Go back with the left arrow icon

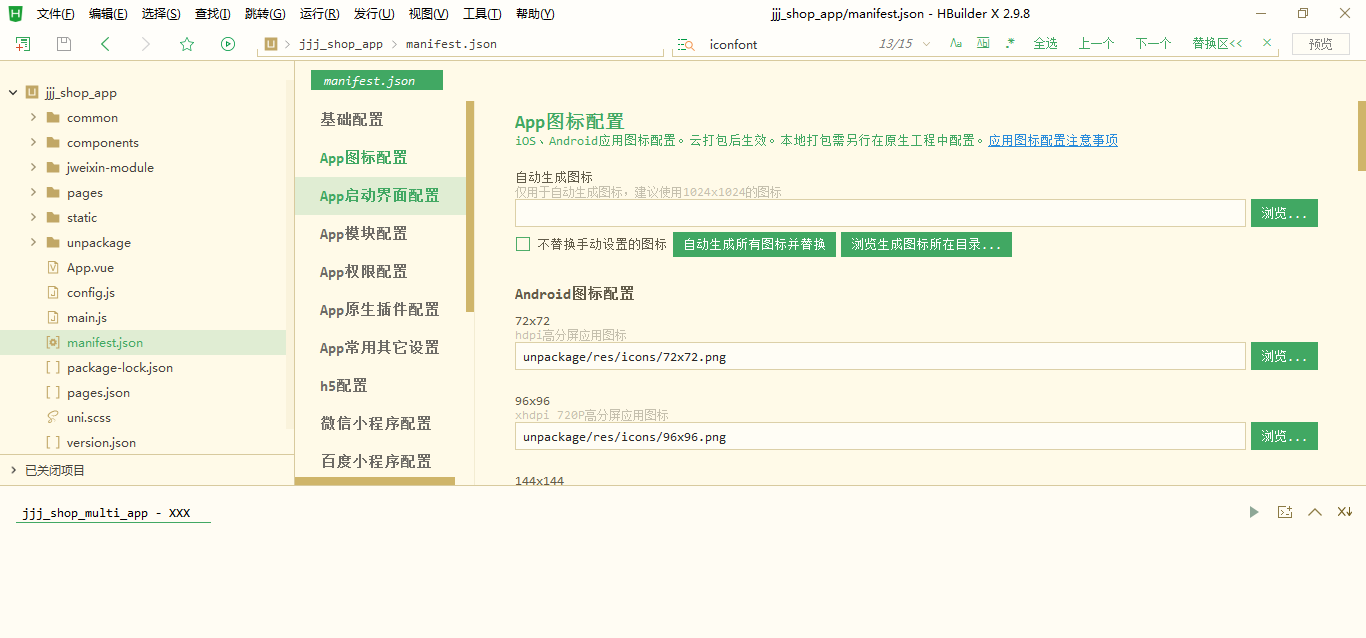coord(106,44)
